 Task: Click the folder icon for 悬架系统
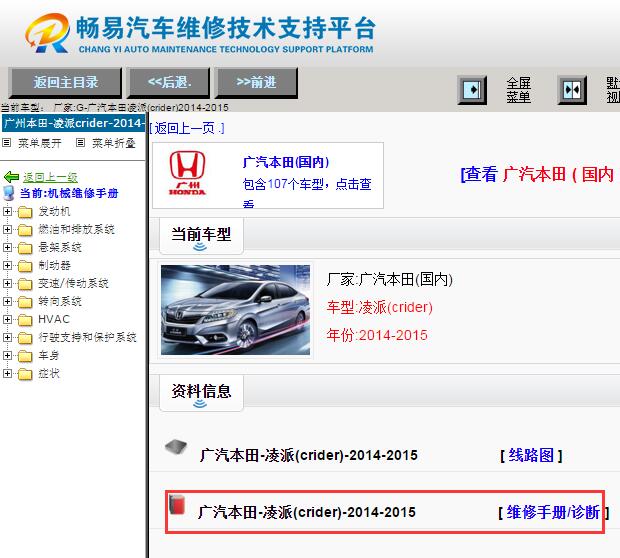[x=25, y=248]
